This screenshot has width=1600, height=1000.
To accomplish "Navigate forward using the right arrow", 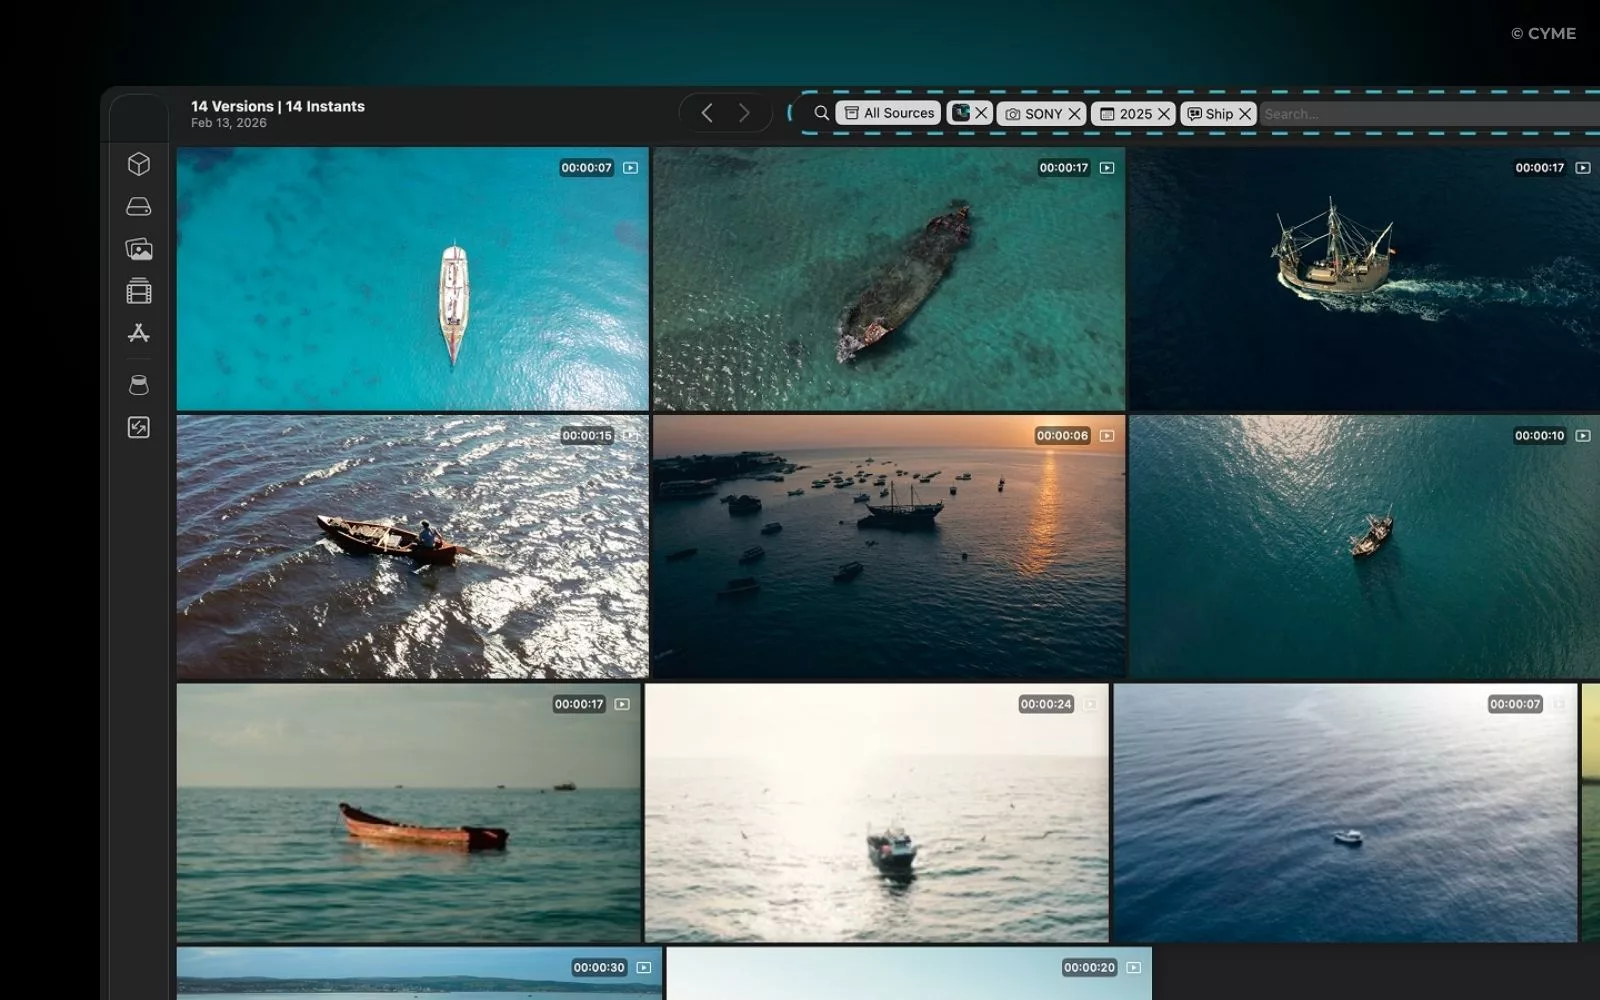I will (743, 112).
